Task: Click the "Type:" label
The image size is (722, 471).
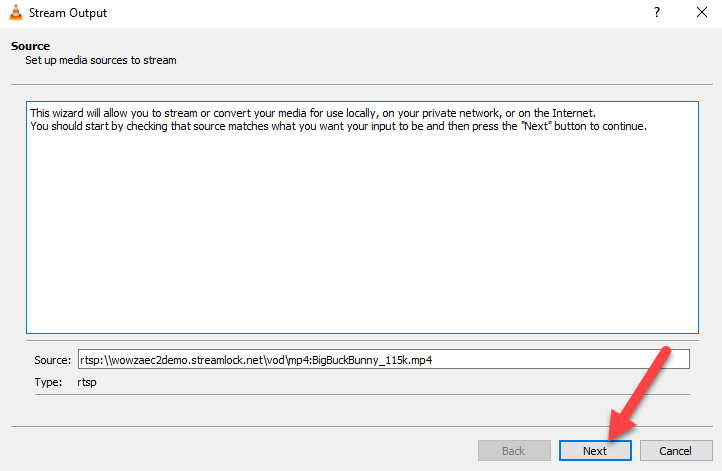Action: (48, 382)
